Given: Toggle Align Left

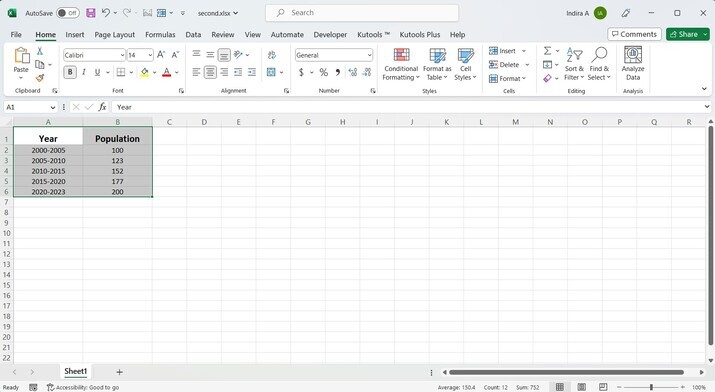Looking at the screenshot, I should pos(196,72).
